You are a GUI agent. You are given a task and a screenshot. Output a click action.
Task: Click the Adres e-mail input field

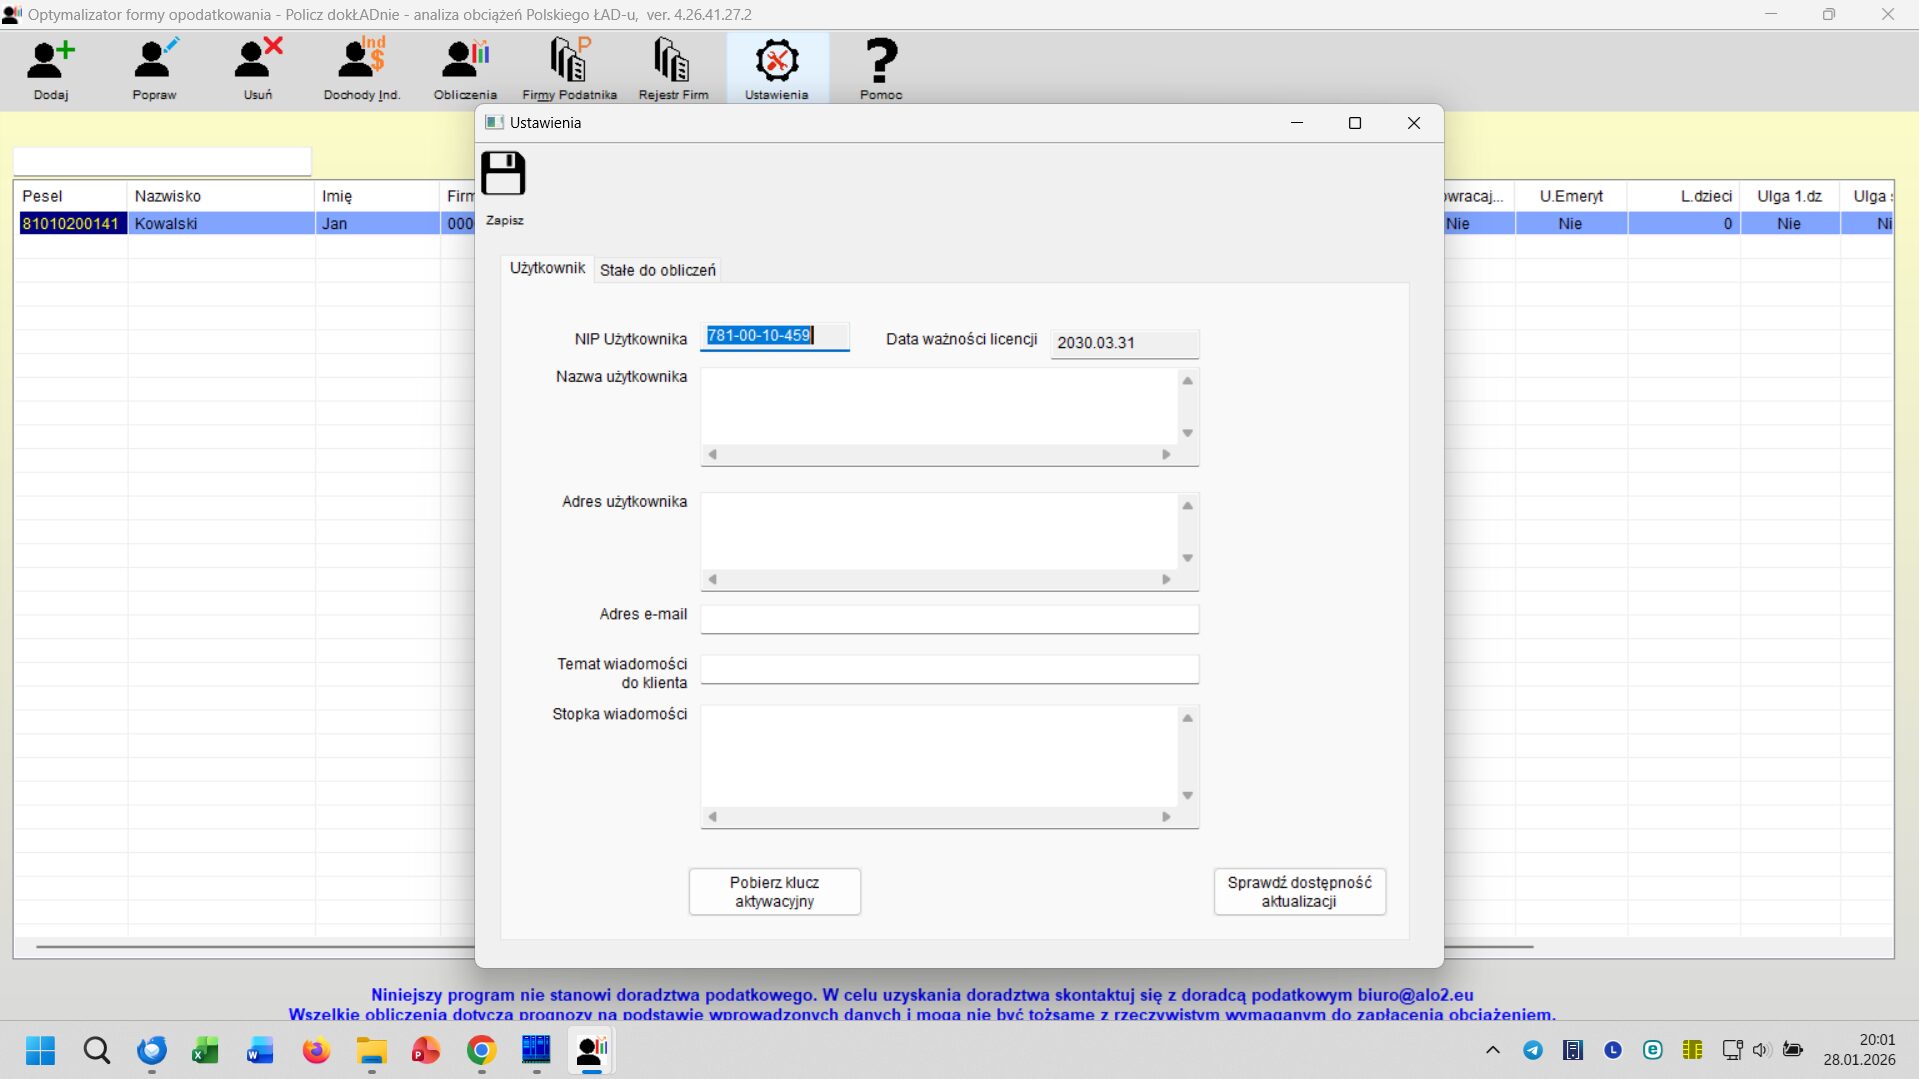click(x=949, y=619)
